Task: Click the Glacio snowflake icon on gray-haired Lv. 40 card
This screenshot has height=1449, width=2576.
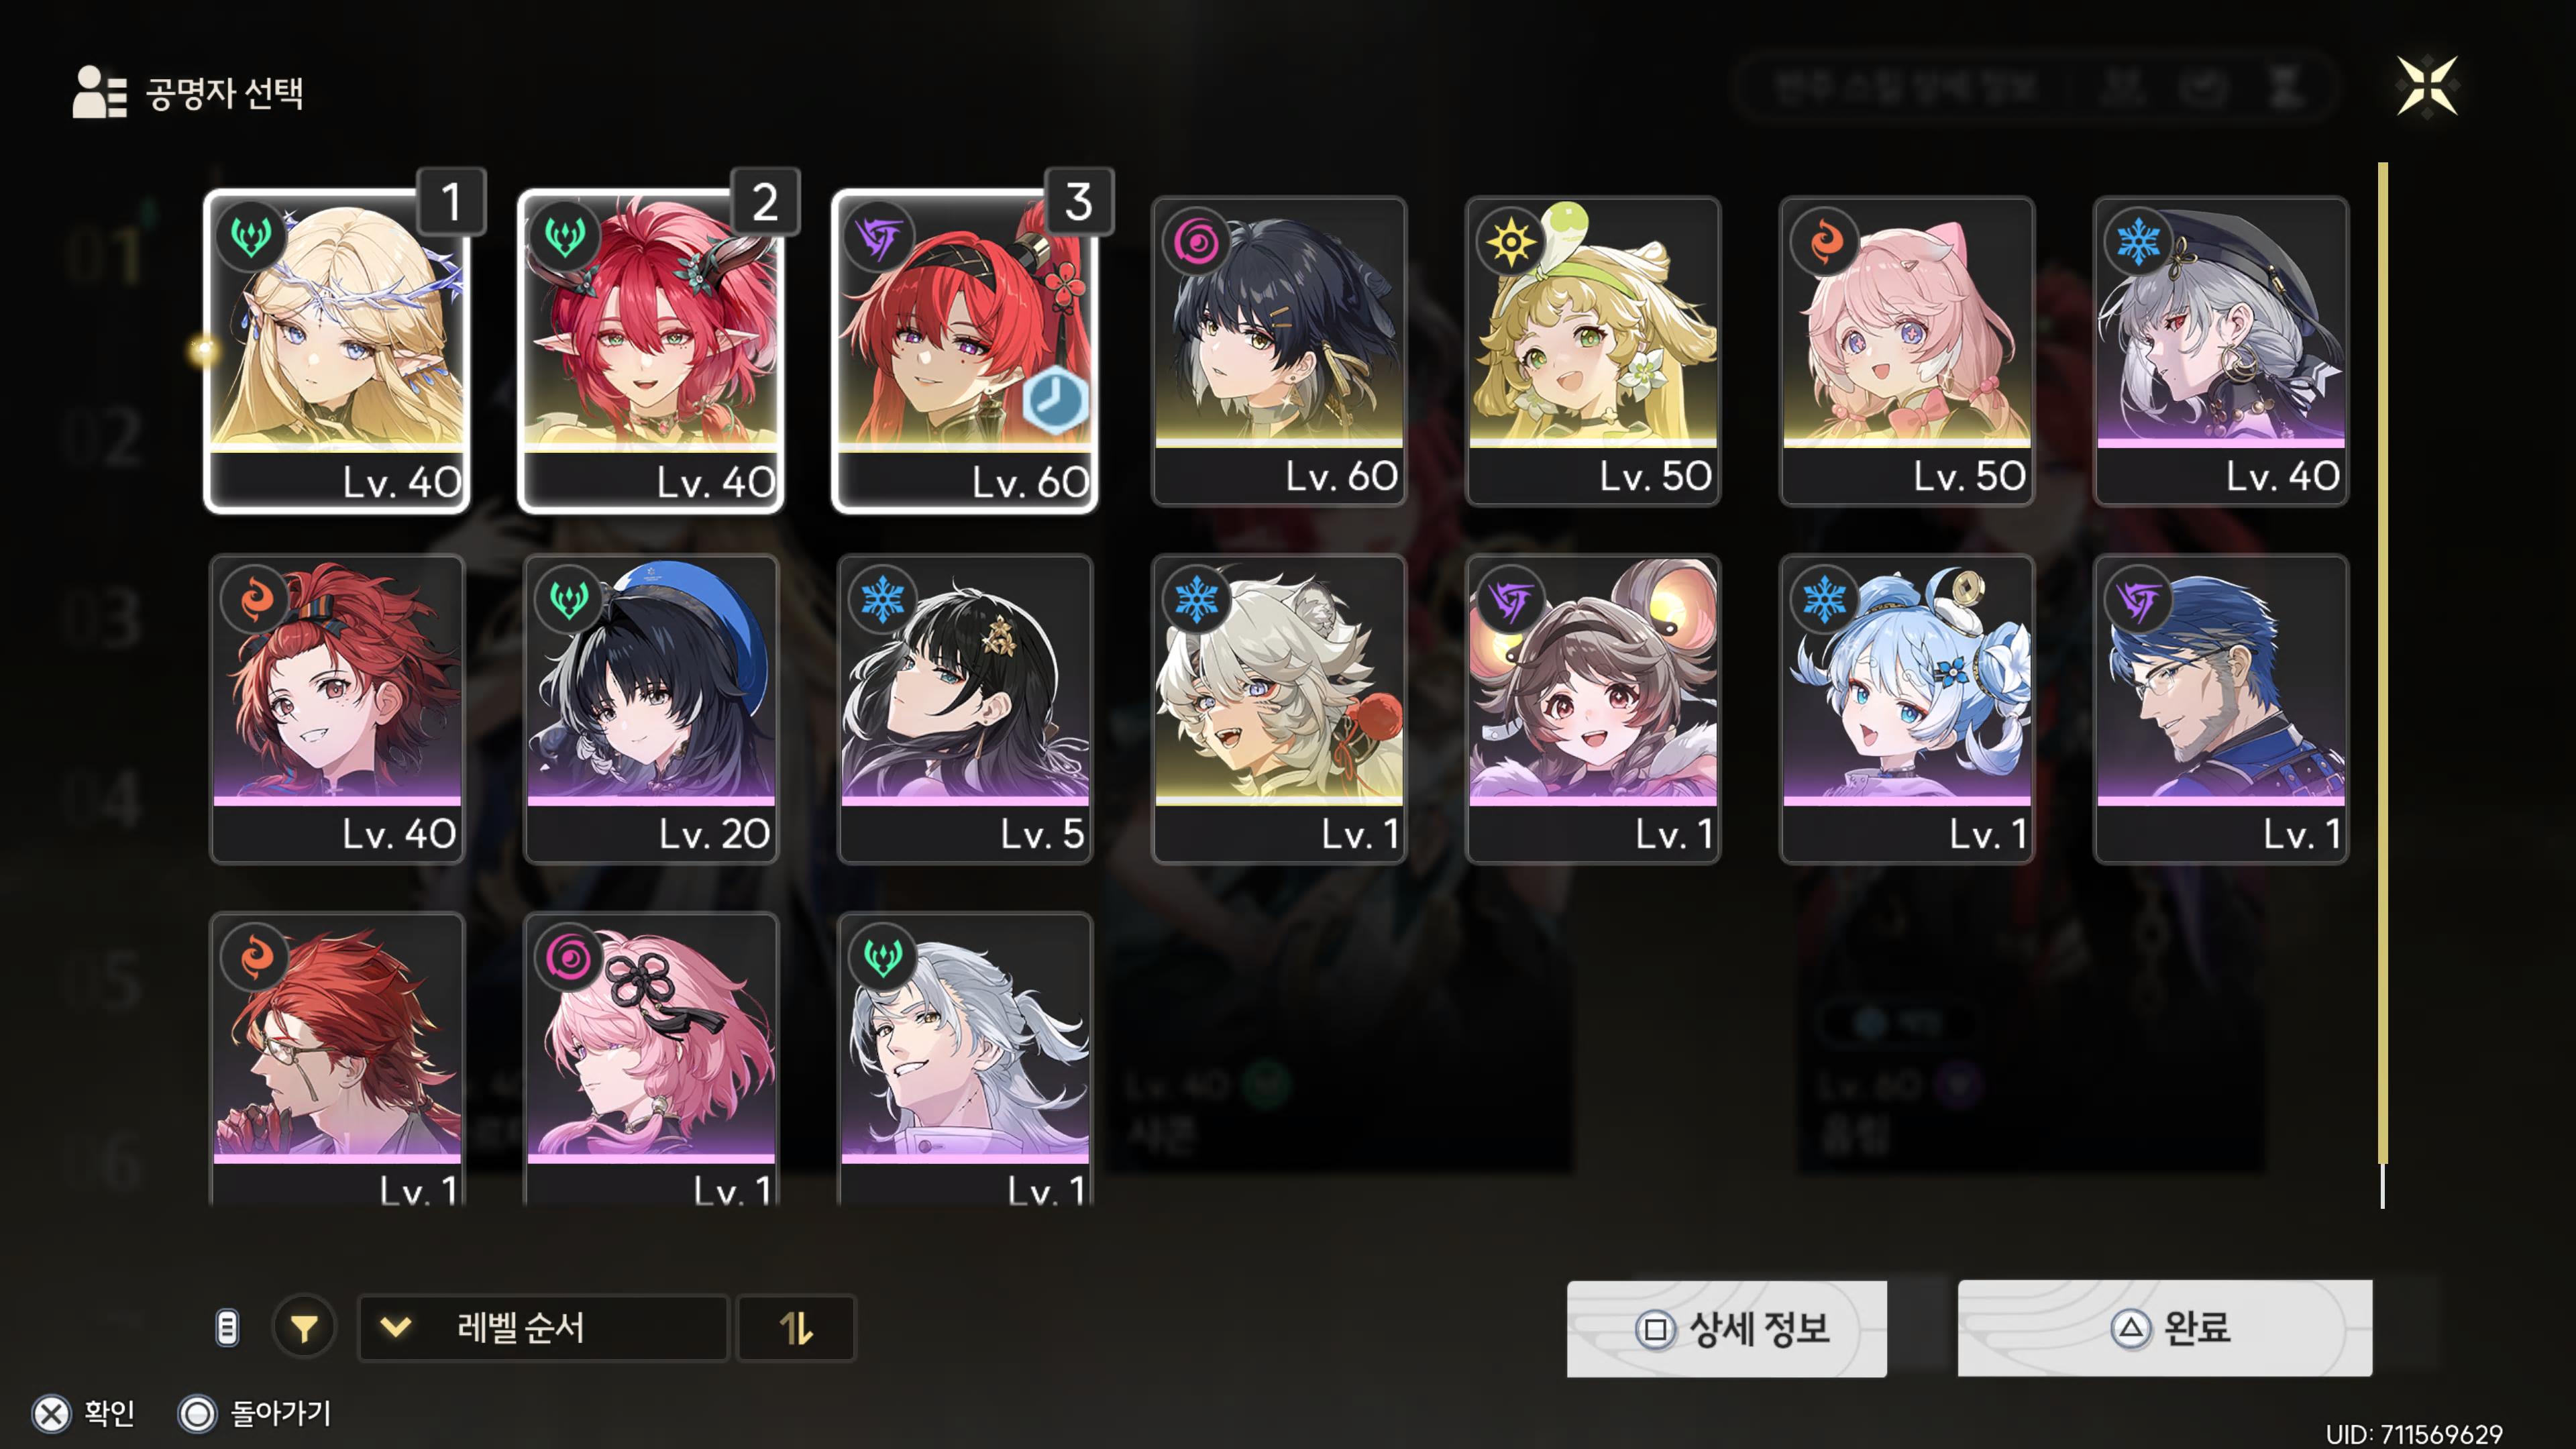Action: pyautogui.click(x=2138, y=241)
